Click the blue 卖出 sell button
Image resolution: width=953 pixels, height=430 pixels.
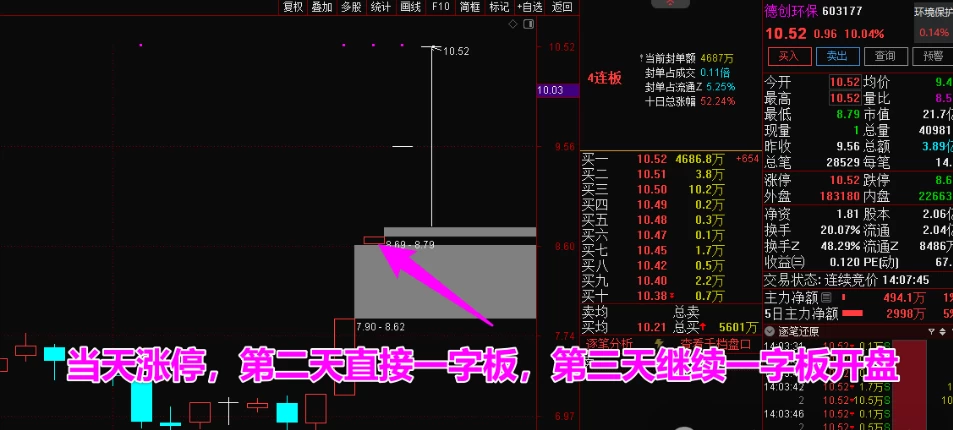tap(837, 57)
